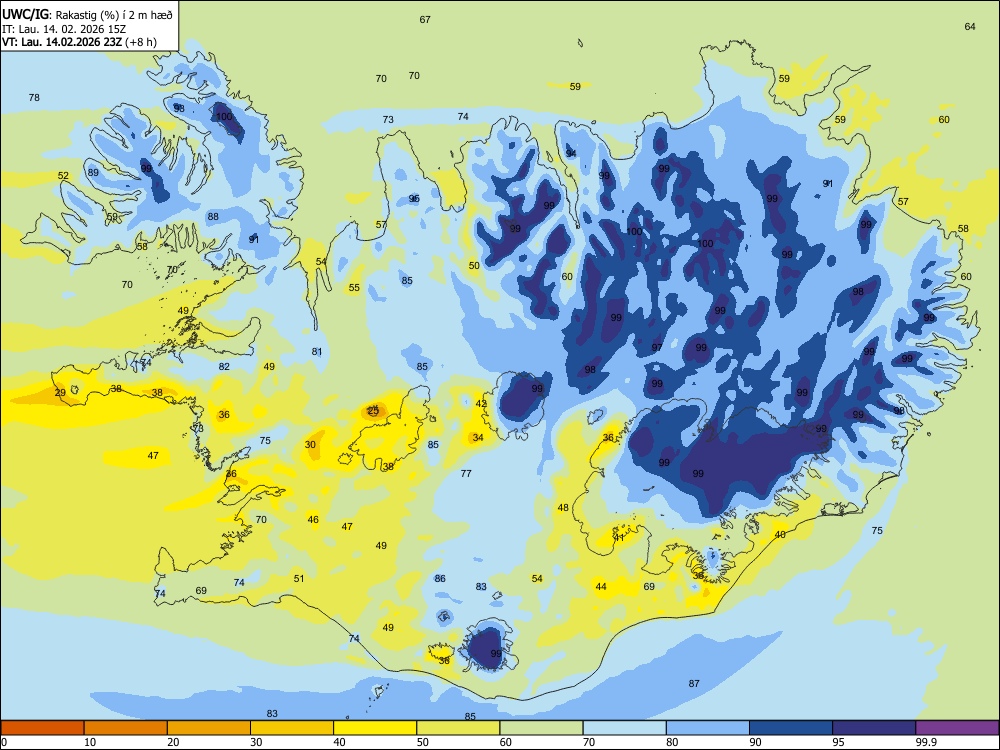Click the map value '89' in the Westfjords
This screenshot has width=1000, height=750.
click(x=93, y=173)
